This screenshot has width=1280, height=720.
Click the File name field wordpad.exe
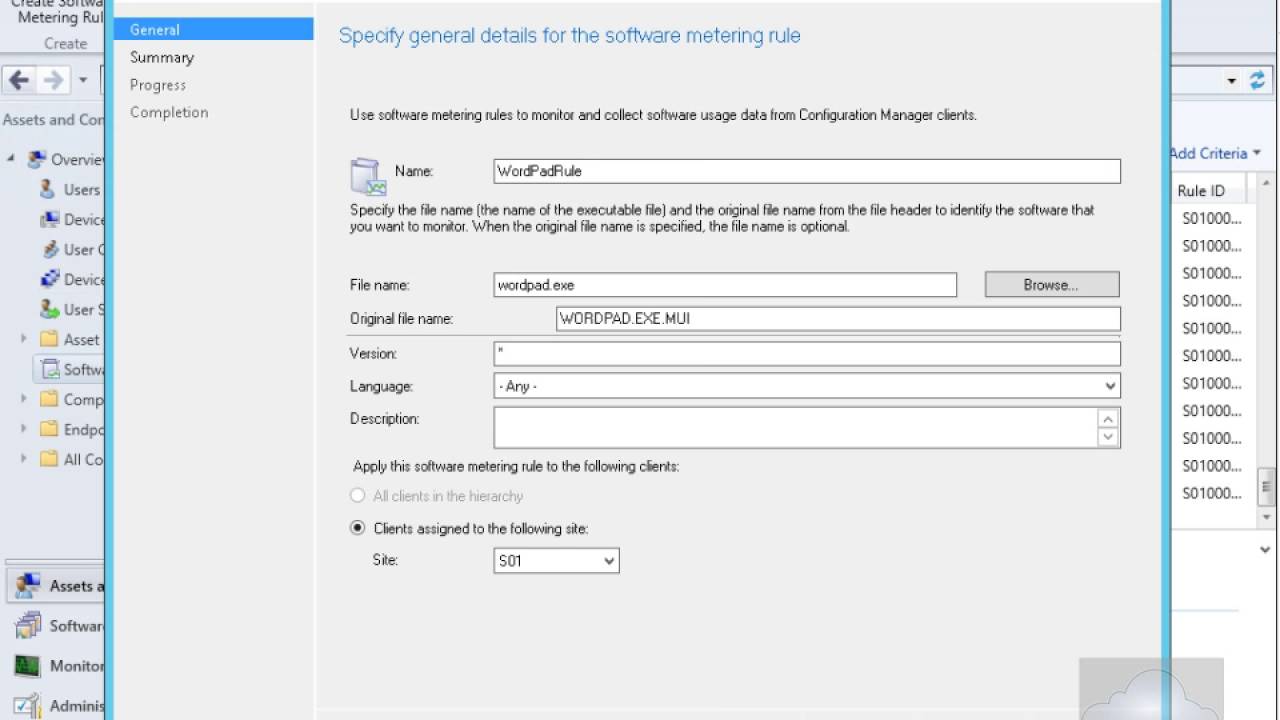coord(725,285)
